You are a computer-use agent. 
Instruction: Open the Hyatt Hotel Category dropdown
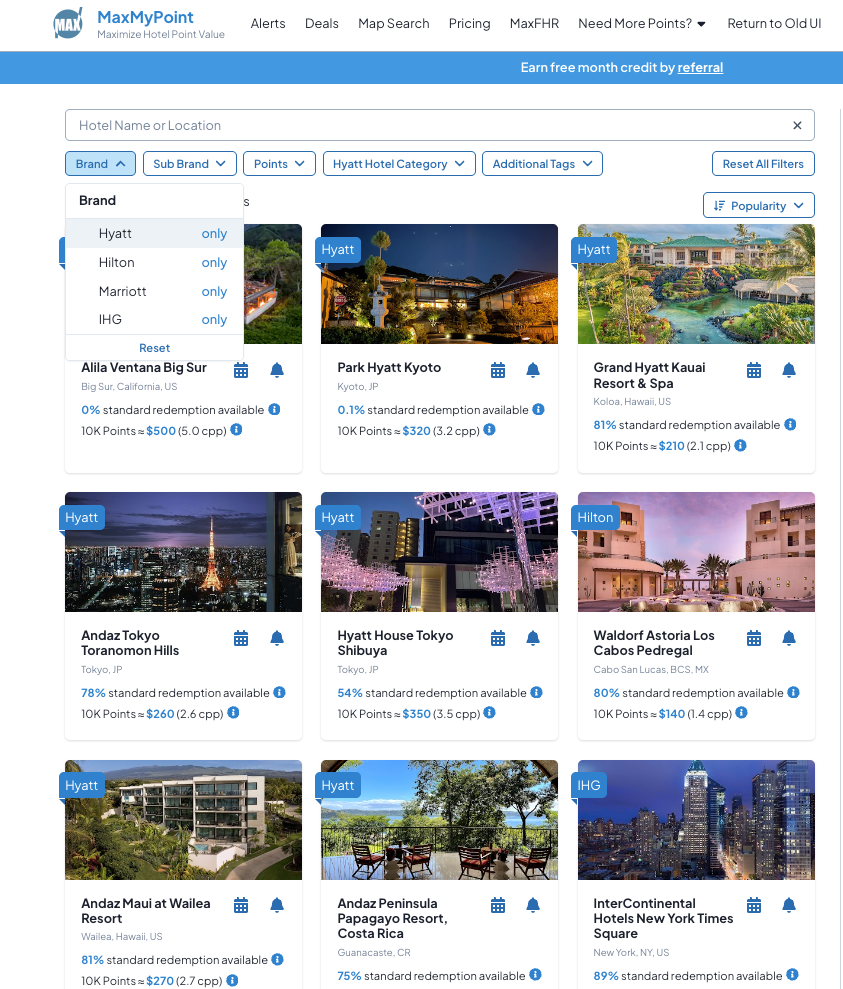click(x=398, y=164)
